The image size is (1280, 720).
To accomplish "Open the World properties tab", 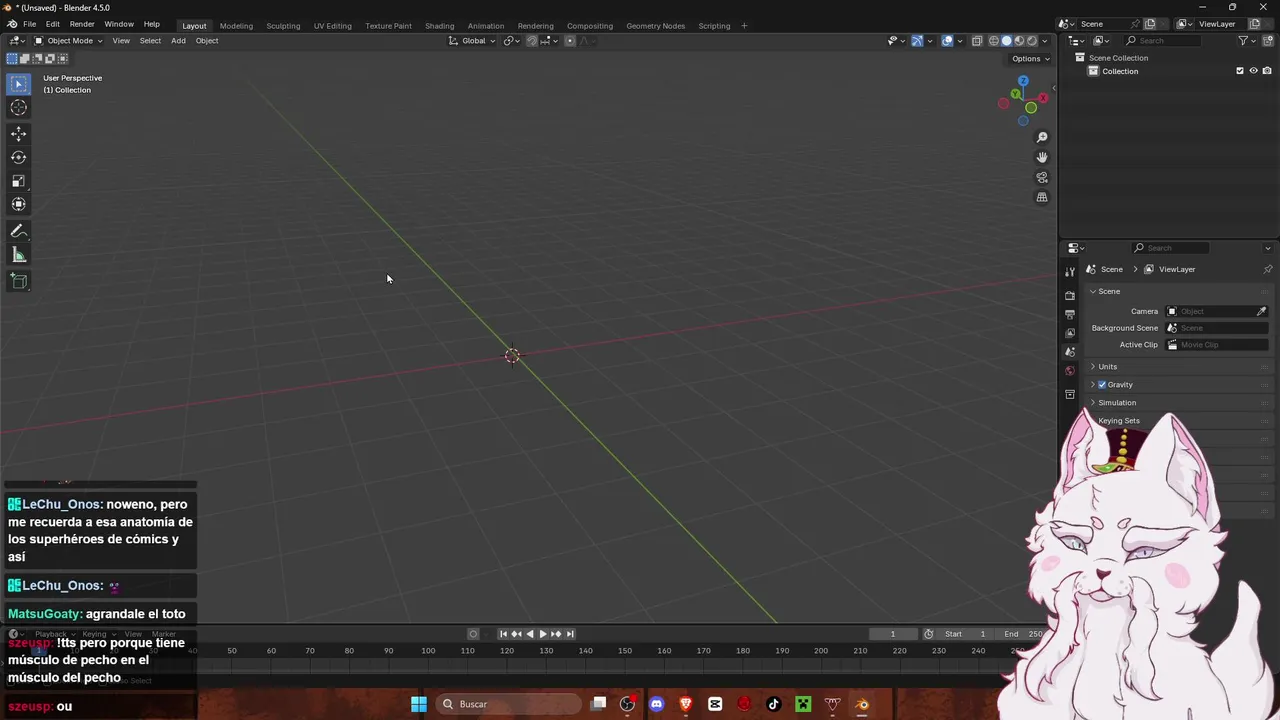I will [x=1070, y=371].
